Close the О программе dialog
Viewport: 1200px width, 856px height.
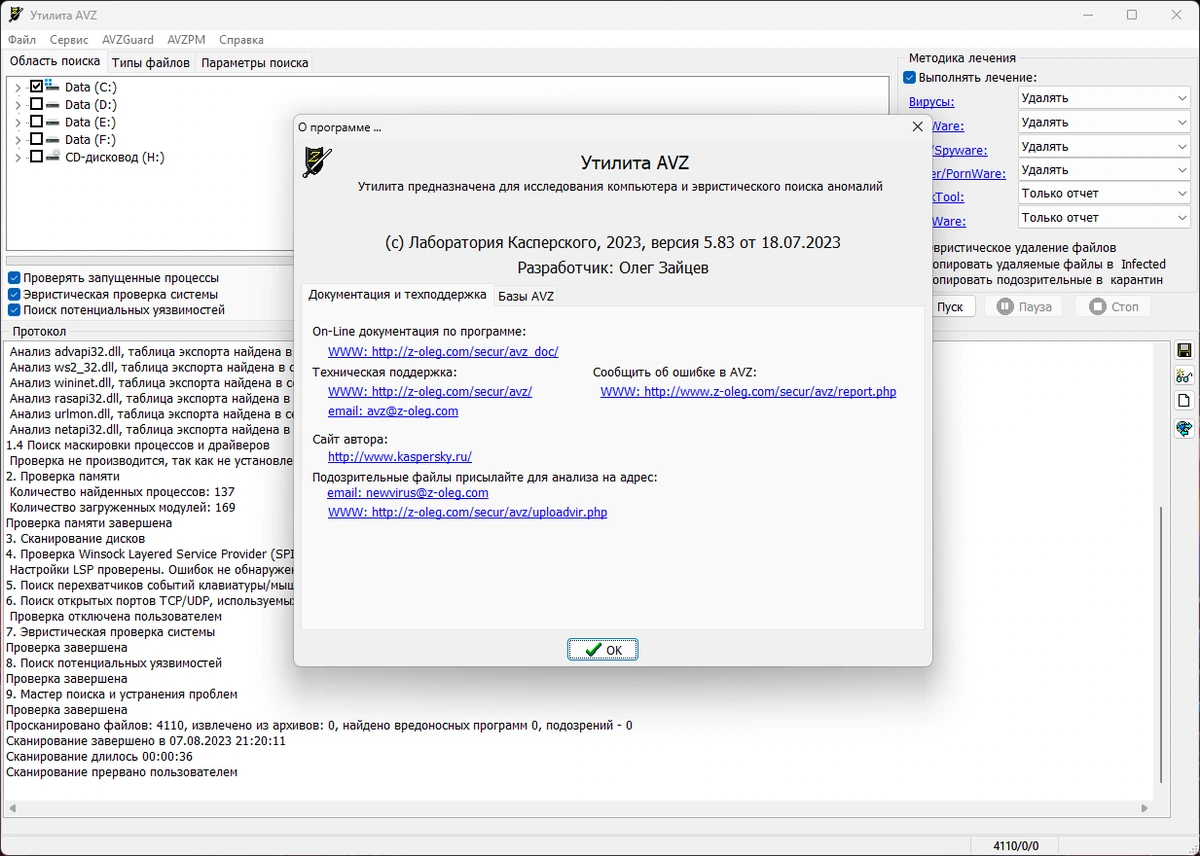click(x=918, y=127)
